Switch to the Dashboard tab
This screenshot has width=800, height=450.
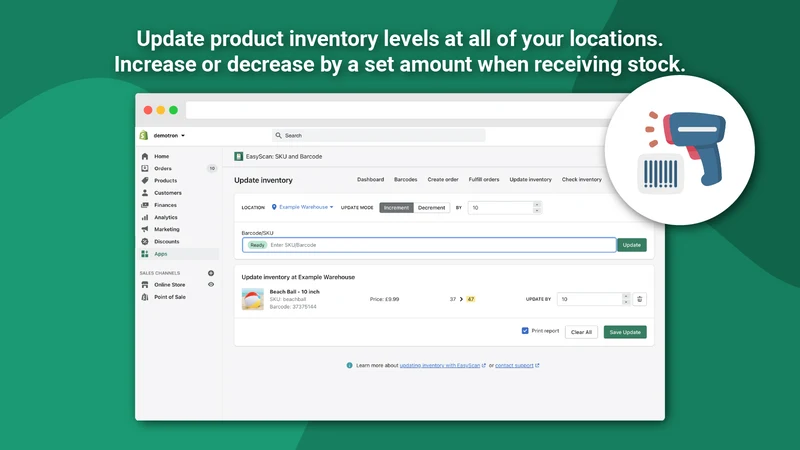[370, 180]
